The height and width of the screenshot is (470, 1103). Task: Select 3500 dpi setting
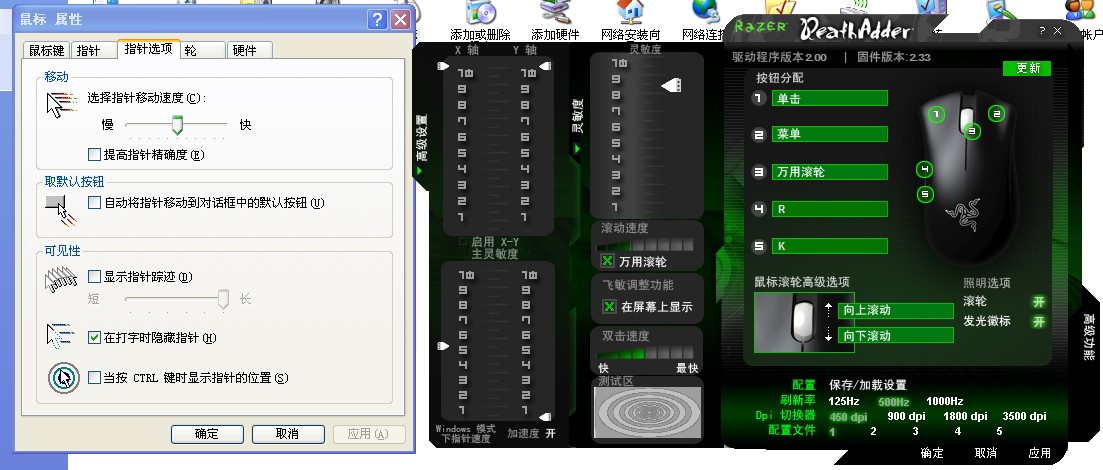click(1024, 417)
